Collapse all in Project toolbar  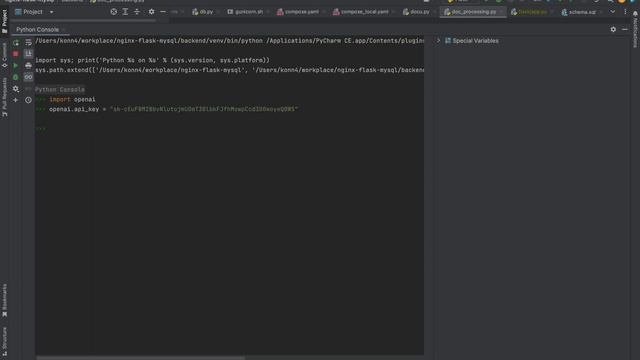(137, 12)
